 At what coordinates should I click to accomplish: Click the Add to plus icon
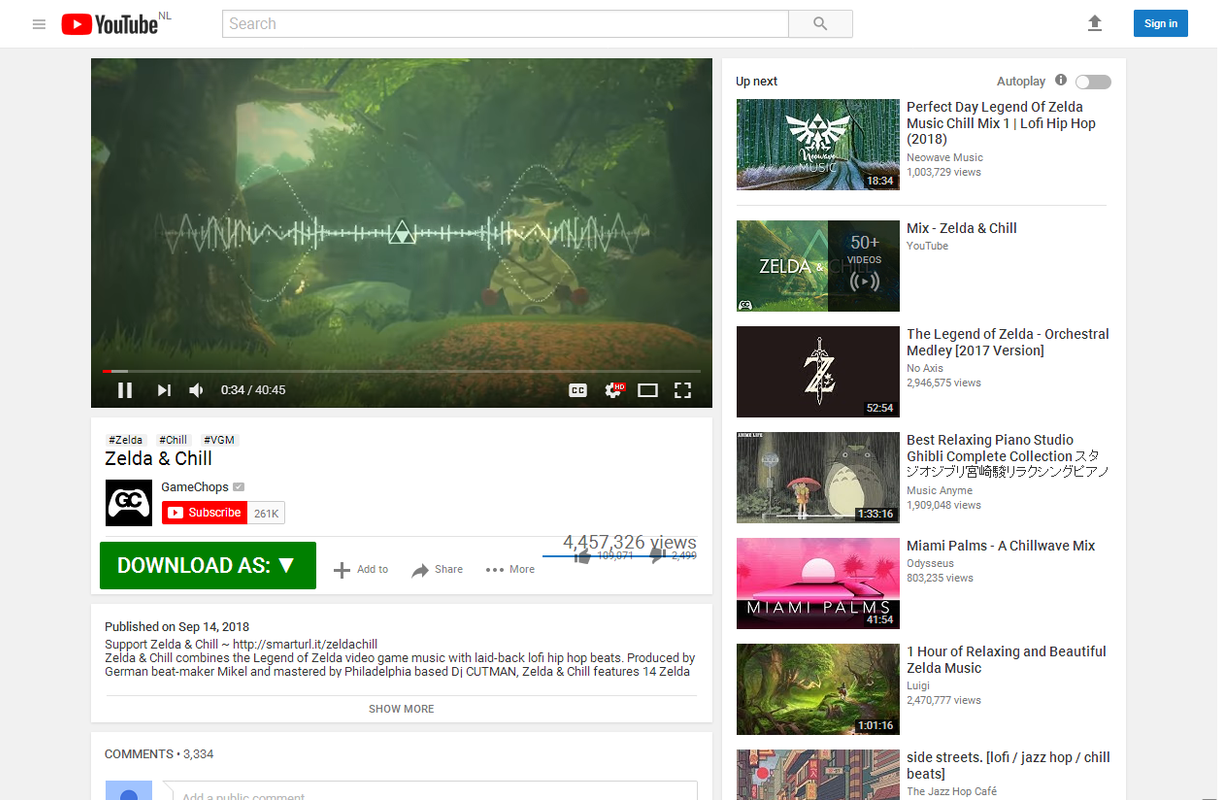coord(342,569)
